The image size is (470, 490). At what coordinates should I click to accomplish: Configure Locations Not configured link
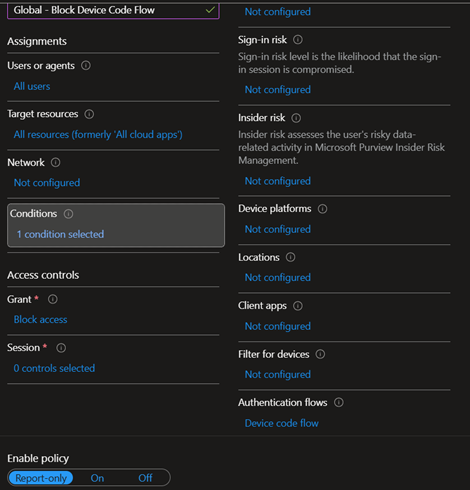(278, 277)
